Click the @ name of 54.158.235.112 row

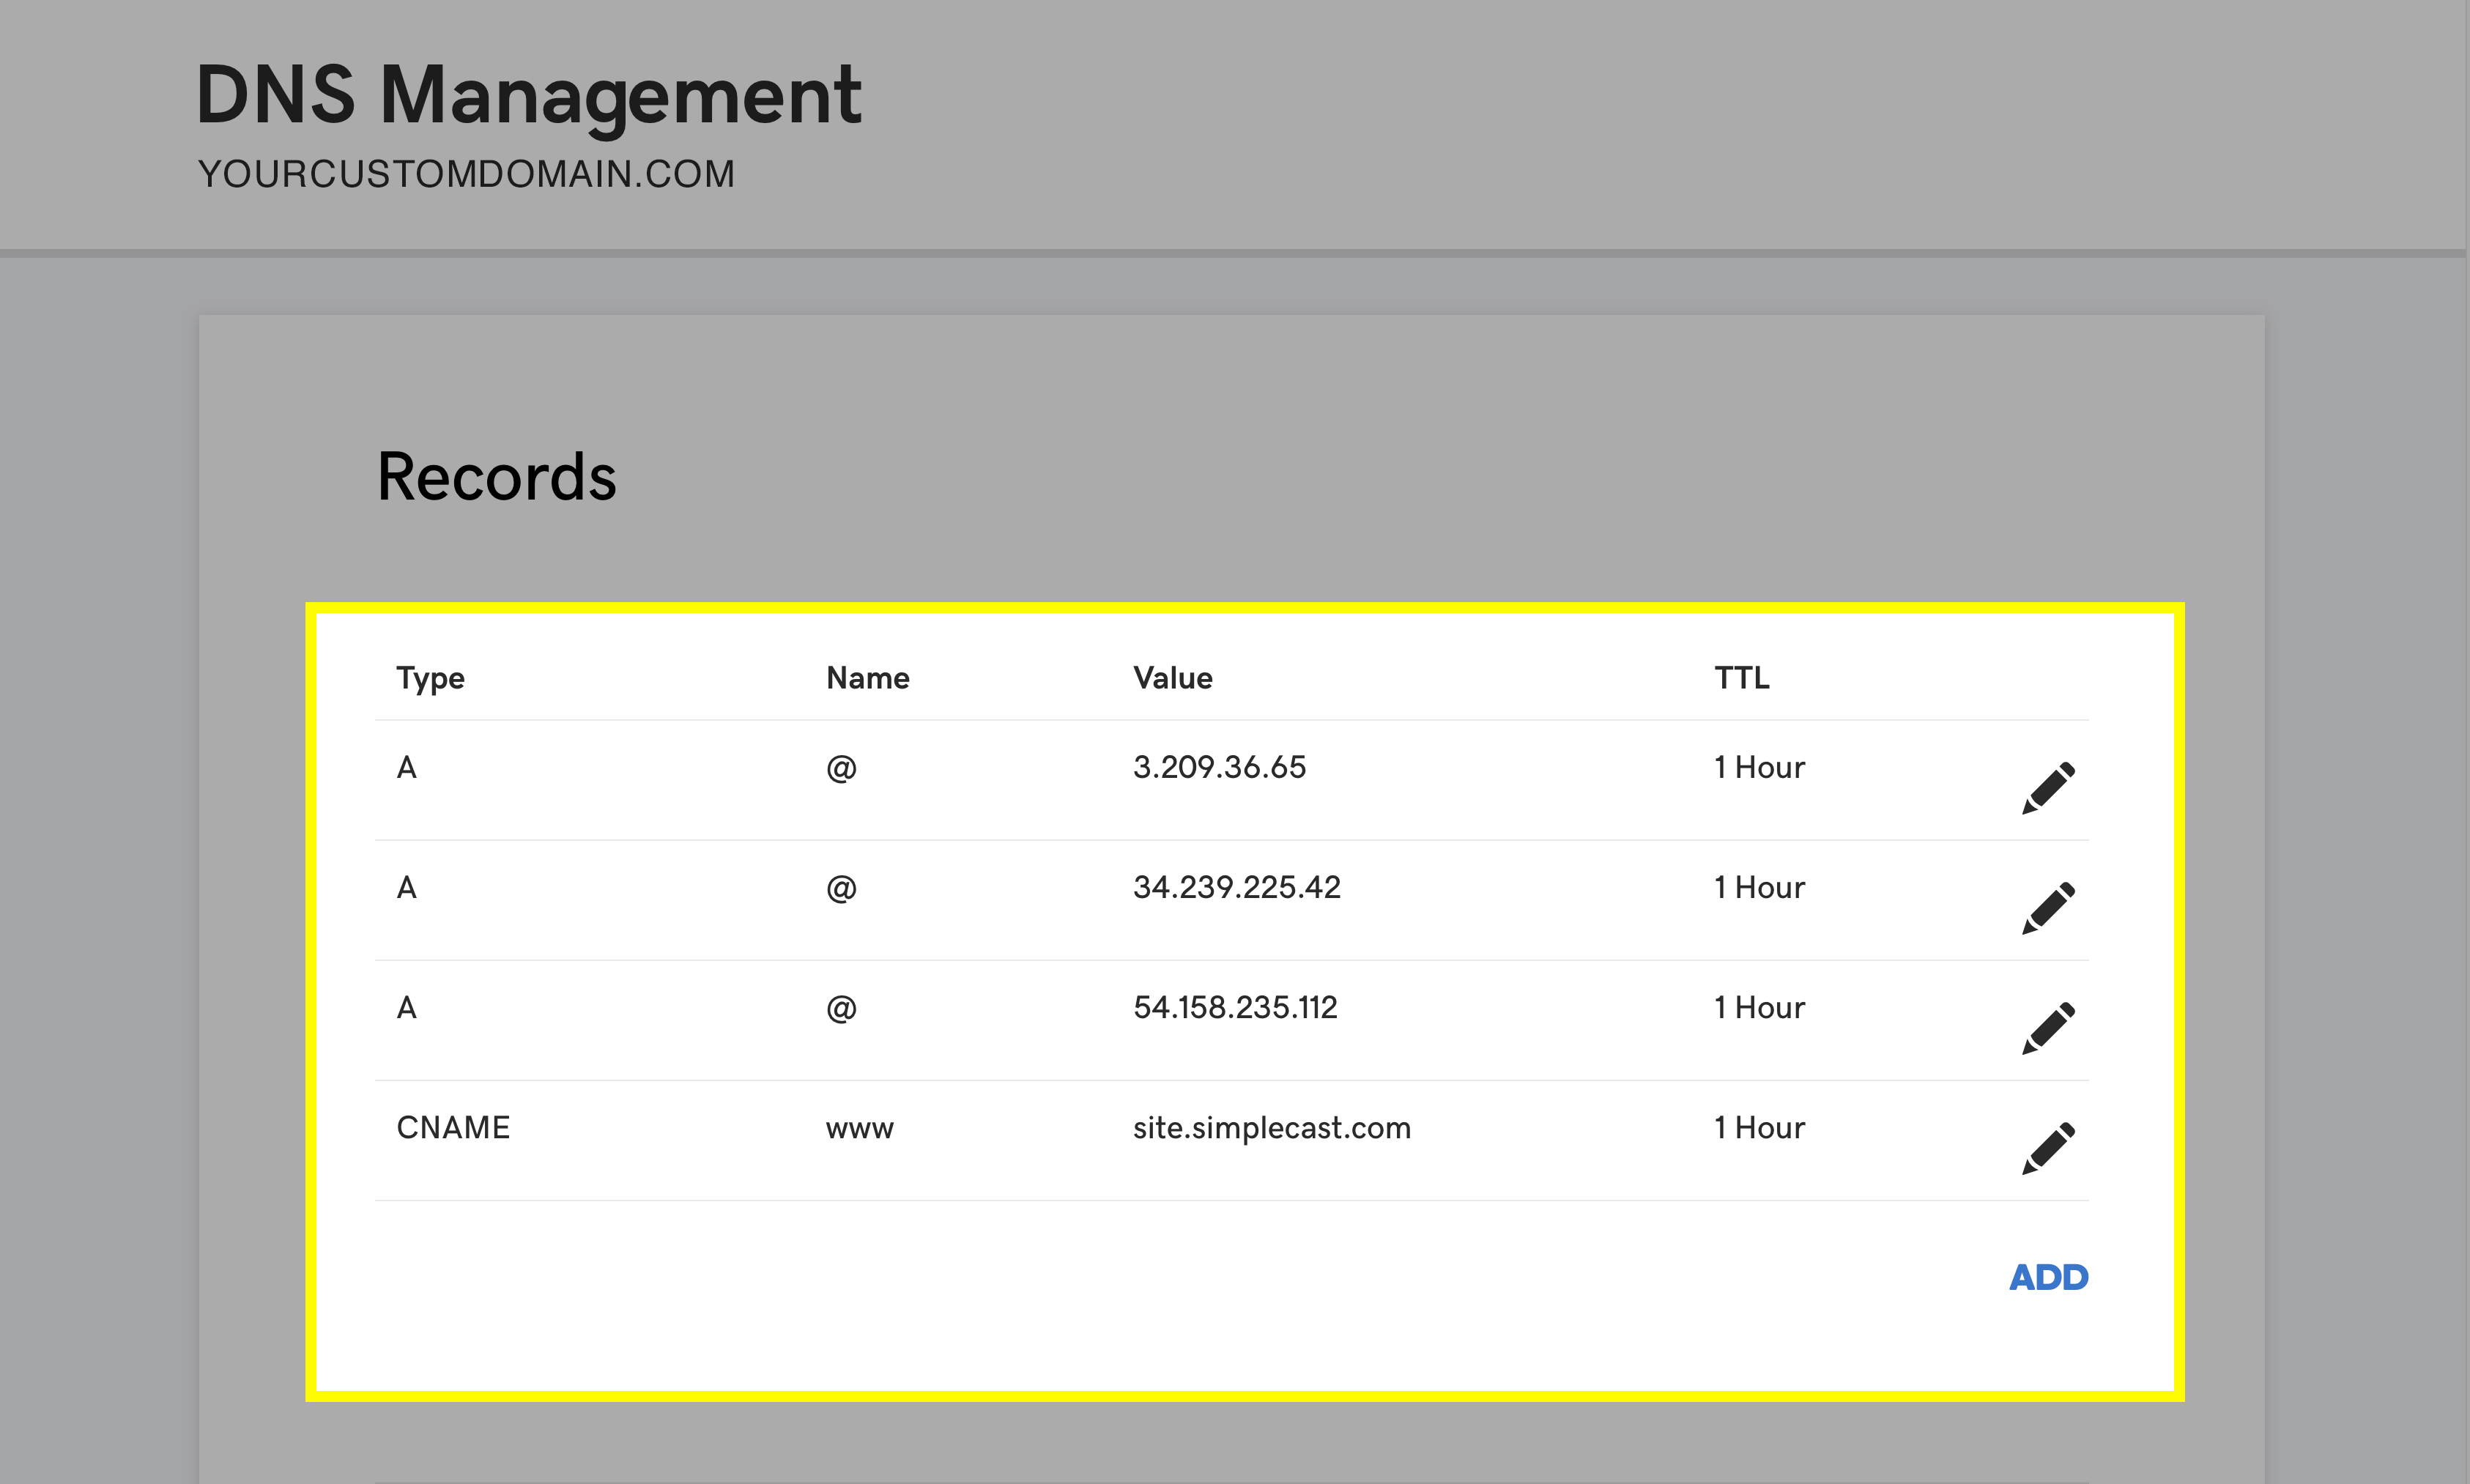[842, 1008]
